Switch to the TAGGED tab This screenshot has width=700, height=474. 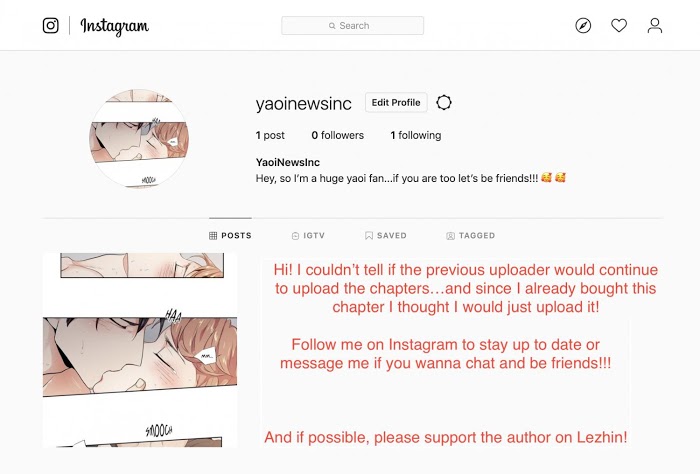[471, 236]
